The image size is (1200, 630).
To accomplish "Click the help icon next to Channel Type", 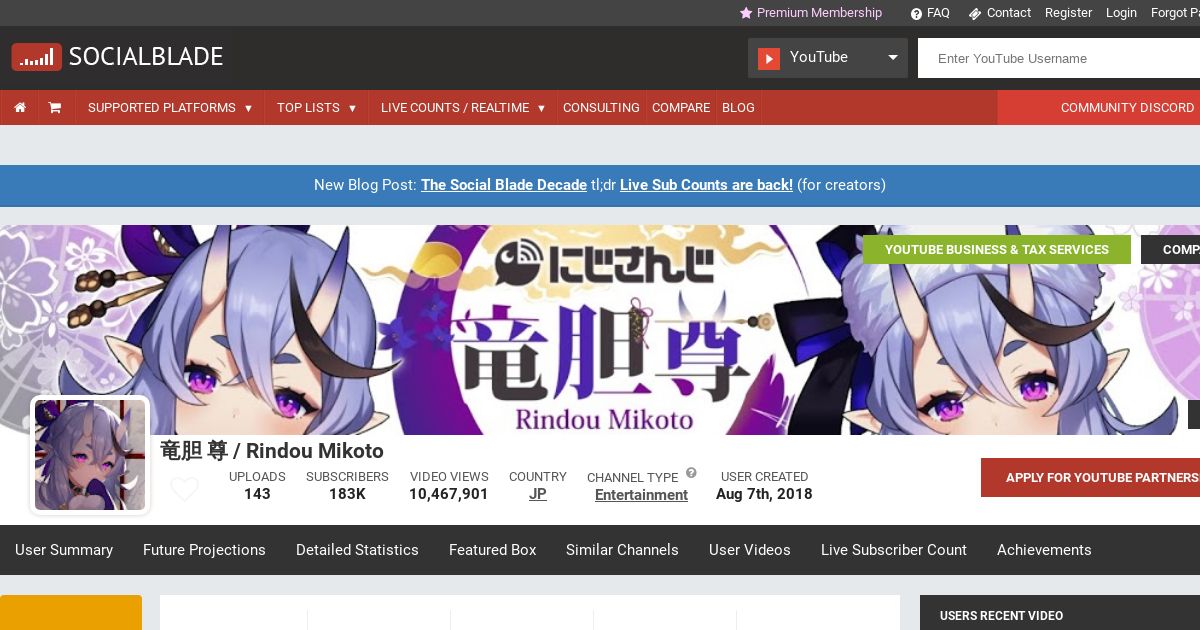I will [x=691, y=474].
